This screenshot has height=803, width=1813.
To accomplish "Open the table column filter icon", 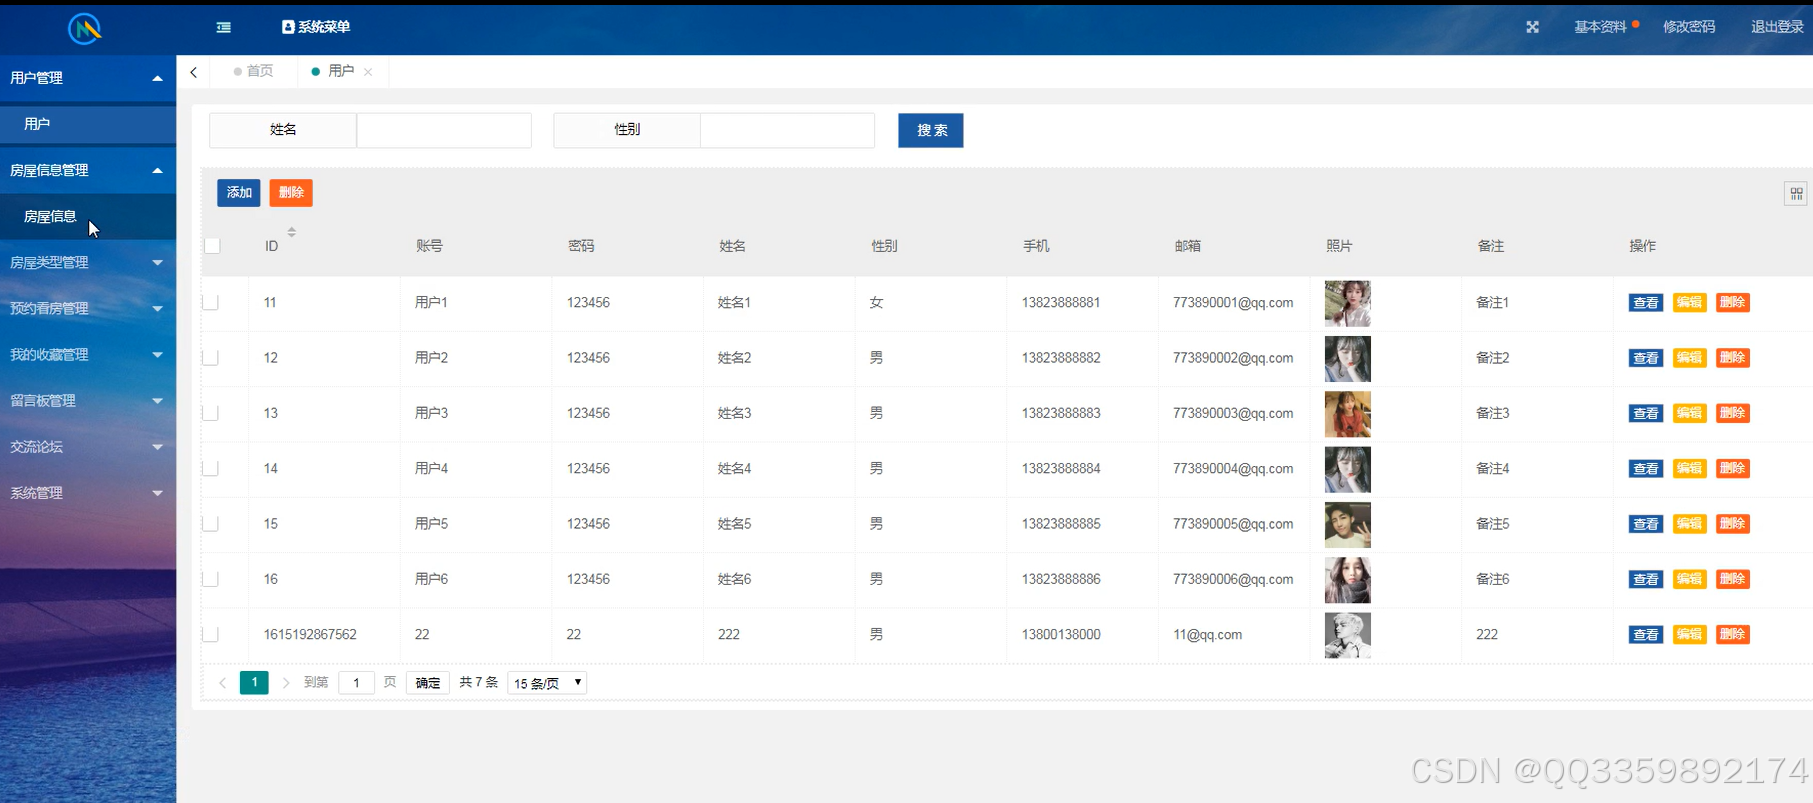I will click(x=1796, y=194).
